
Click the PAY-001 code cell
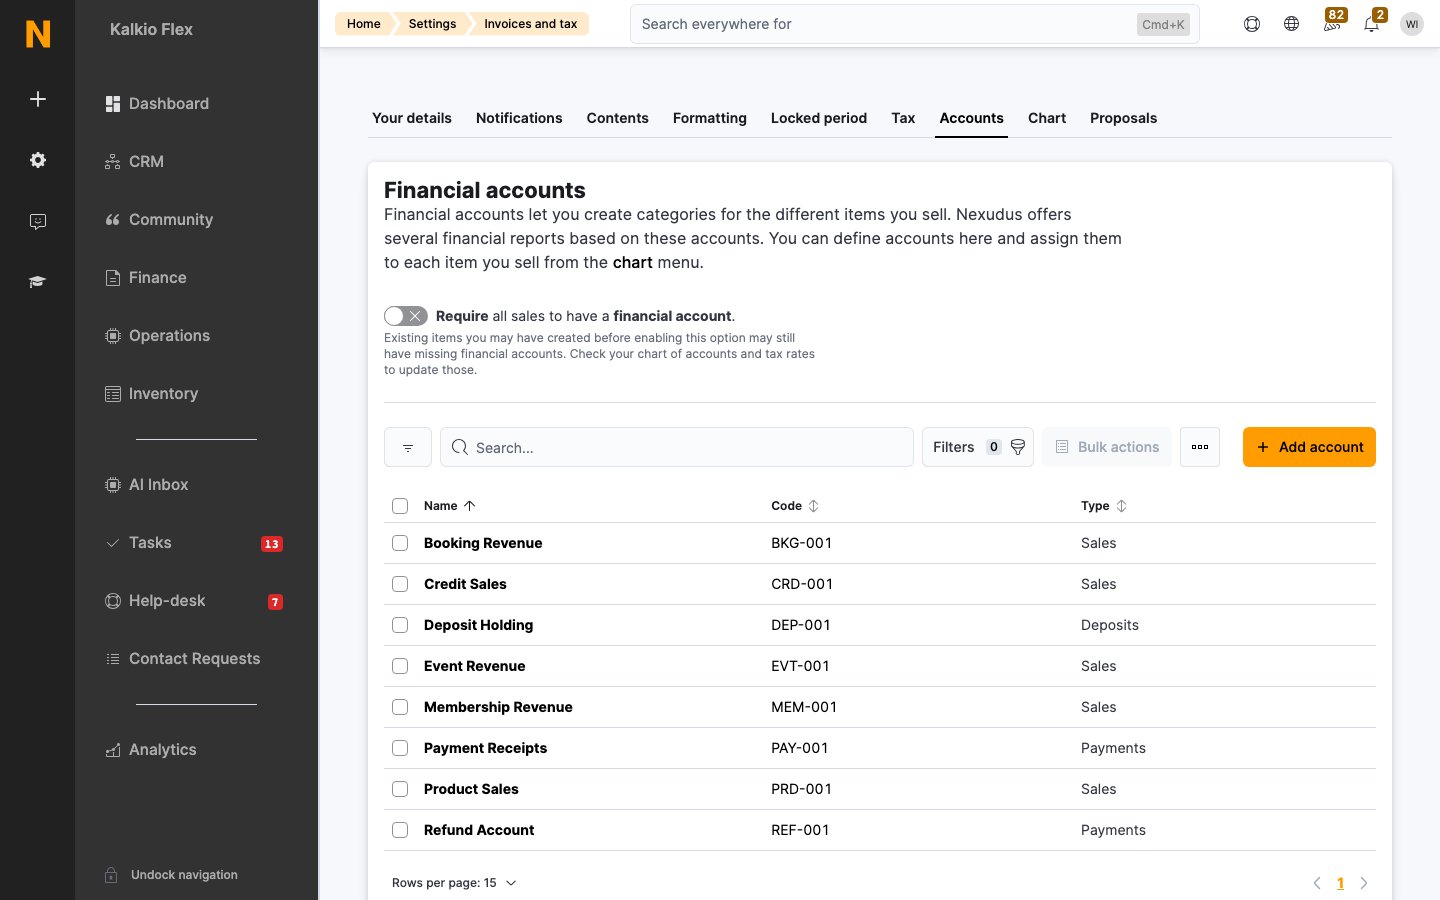point(800,748)
